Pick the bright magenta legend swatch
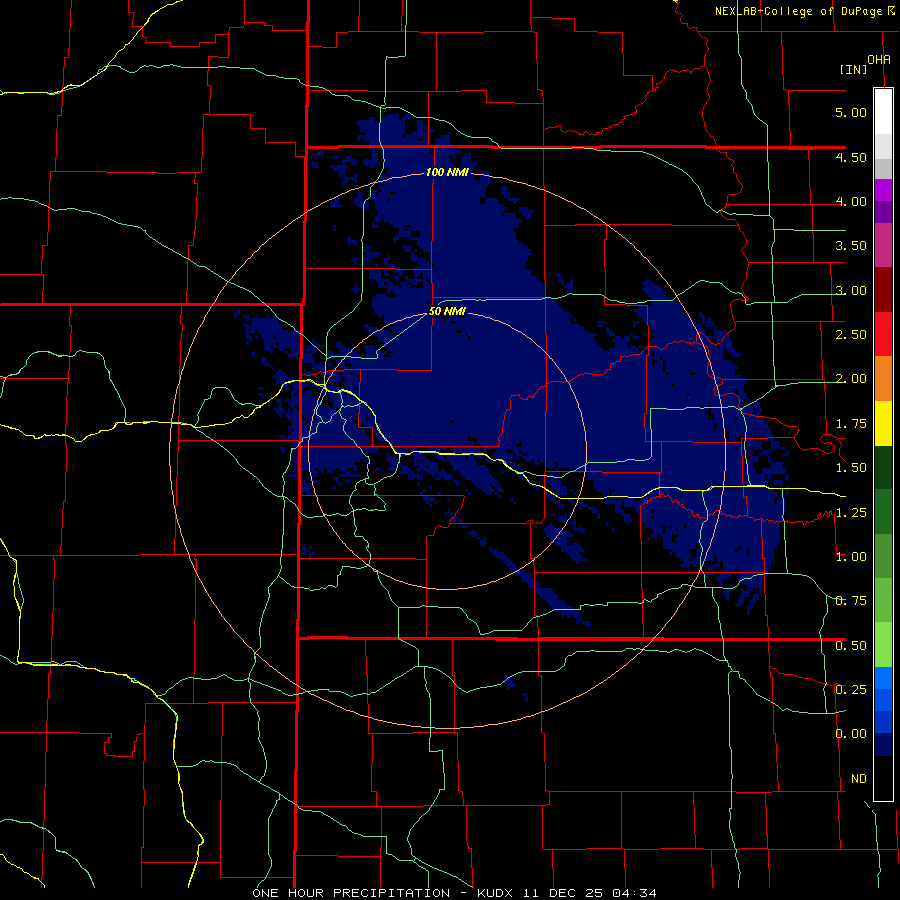900x900 pixels. pos(883,190)
